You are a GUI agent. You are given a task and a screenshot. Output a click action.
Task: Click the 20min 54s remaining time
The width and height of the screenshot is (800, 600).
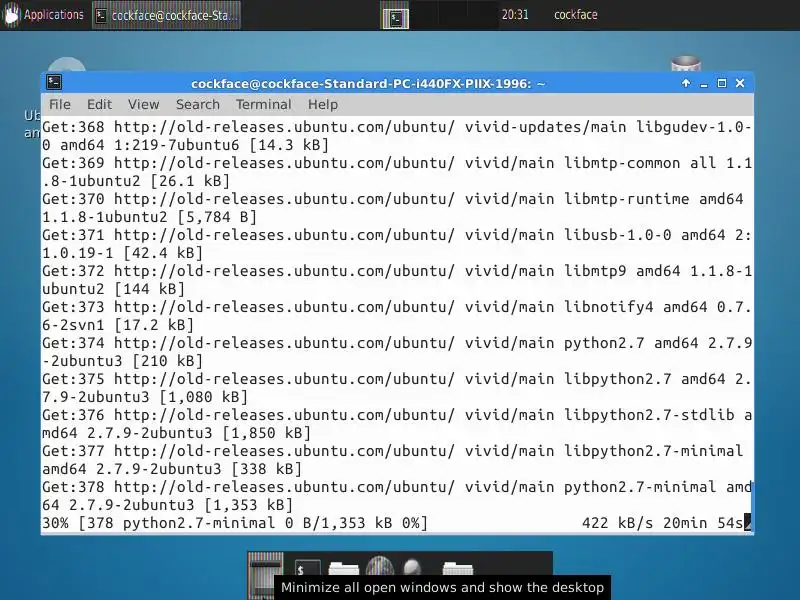[703, 523]
